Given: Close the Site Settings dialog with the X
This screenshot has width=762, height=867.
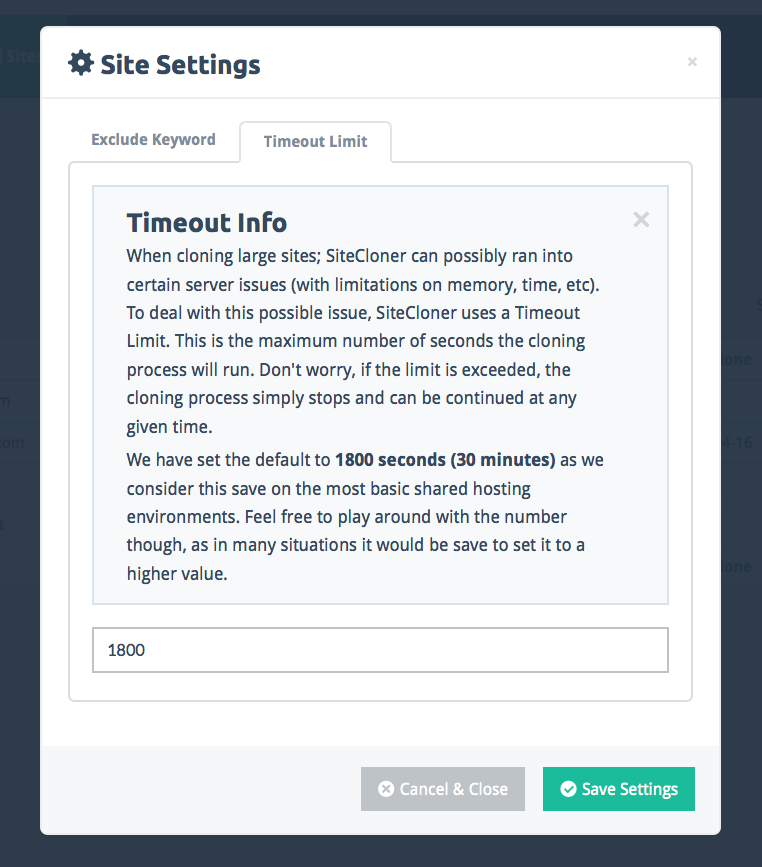Looking at the screenshot, I should point(692,61).
